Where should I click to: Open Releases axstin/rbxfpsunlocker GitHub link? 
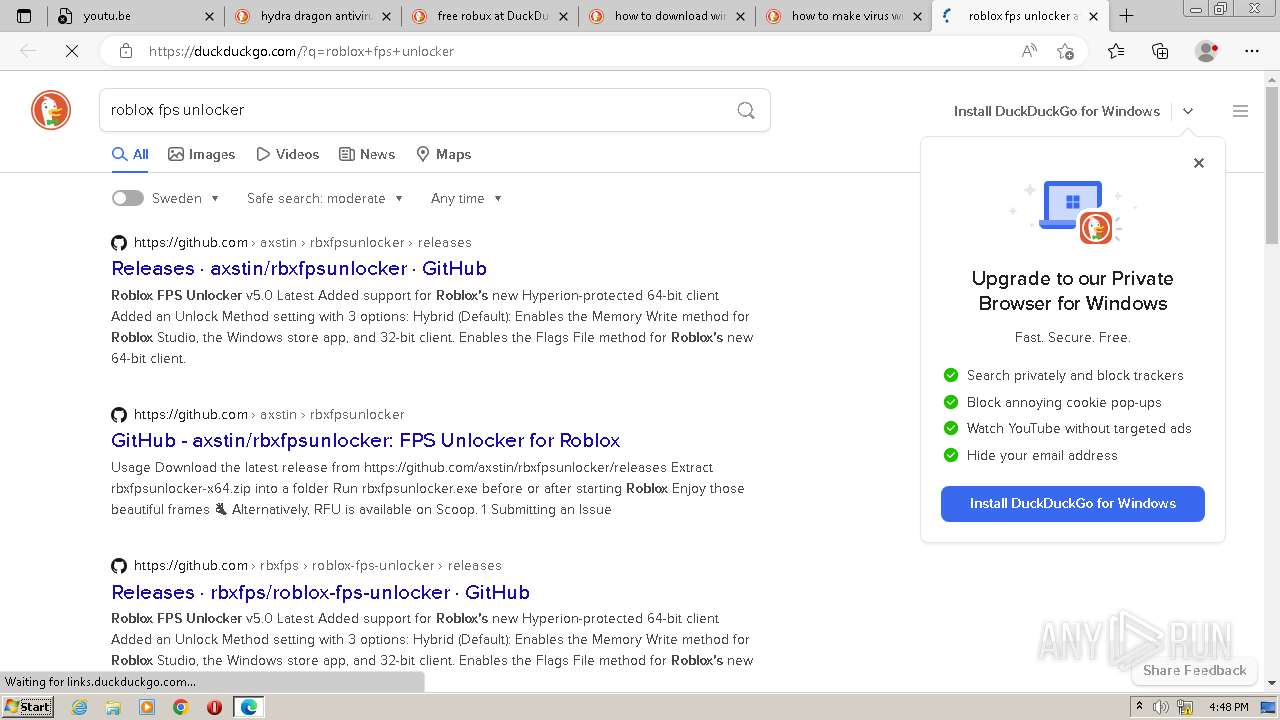[299, 268]
